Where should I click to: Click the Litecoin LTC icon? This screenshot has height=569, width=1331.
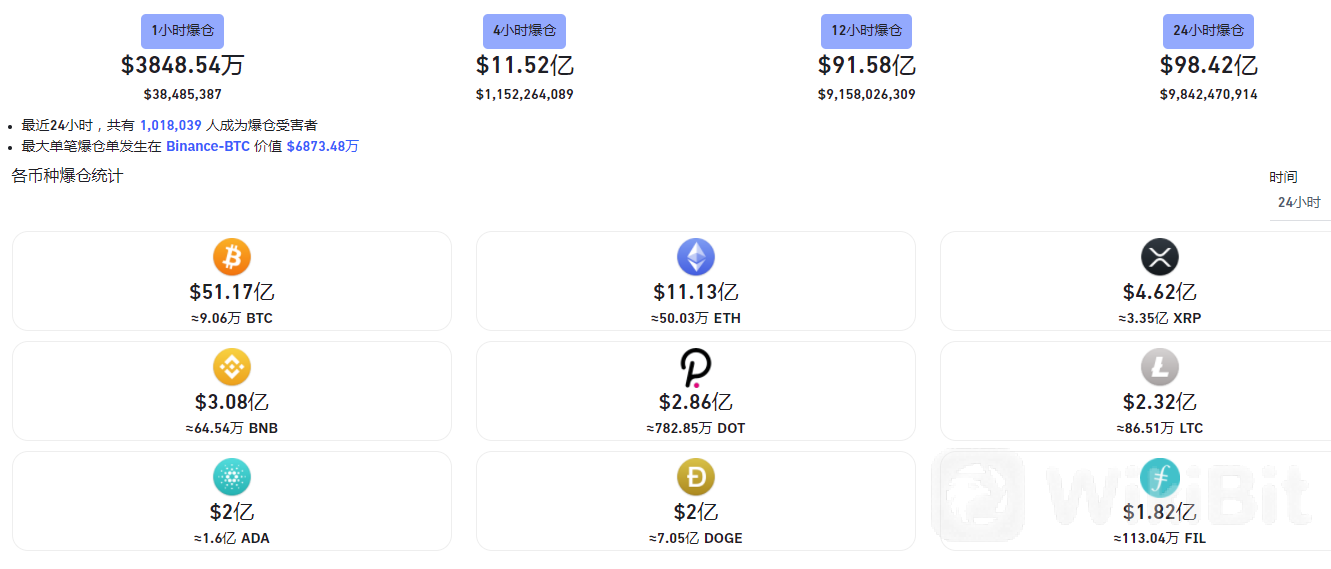tap(1160, 368)
